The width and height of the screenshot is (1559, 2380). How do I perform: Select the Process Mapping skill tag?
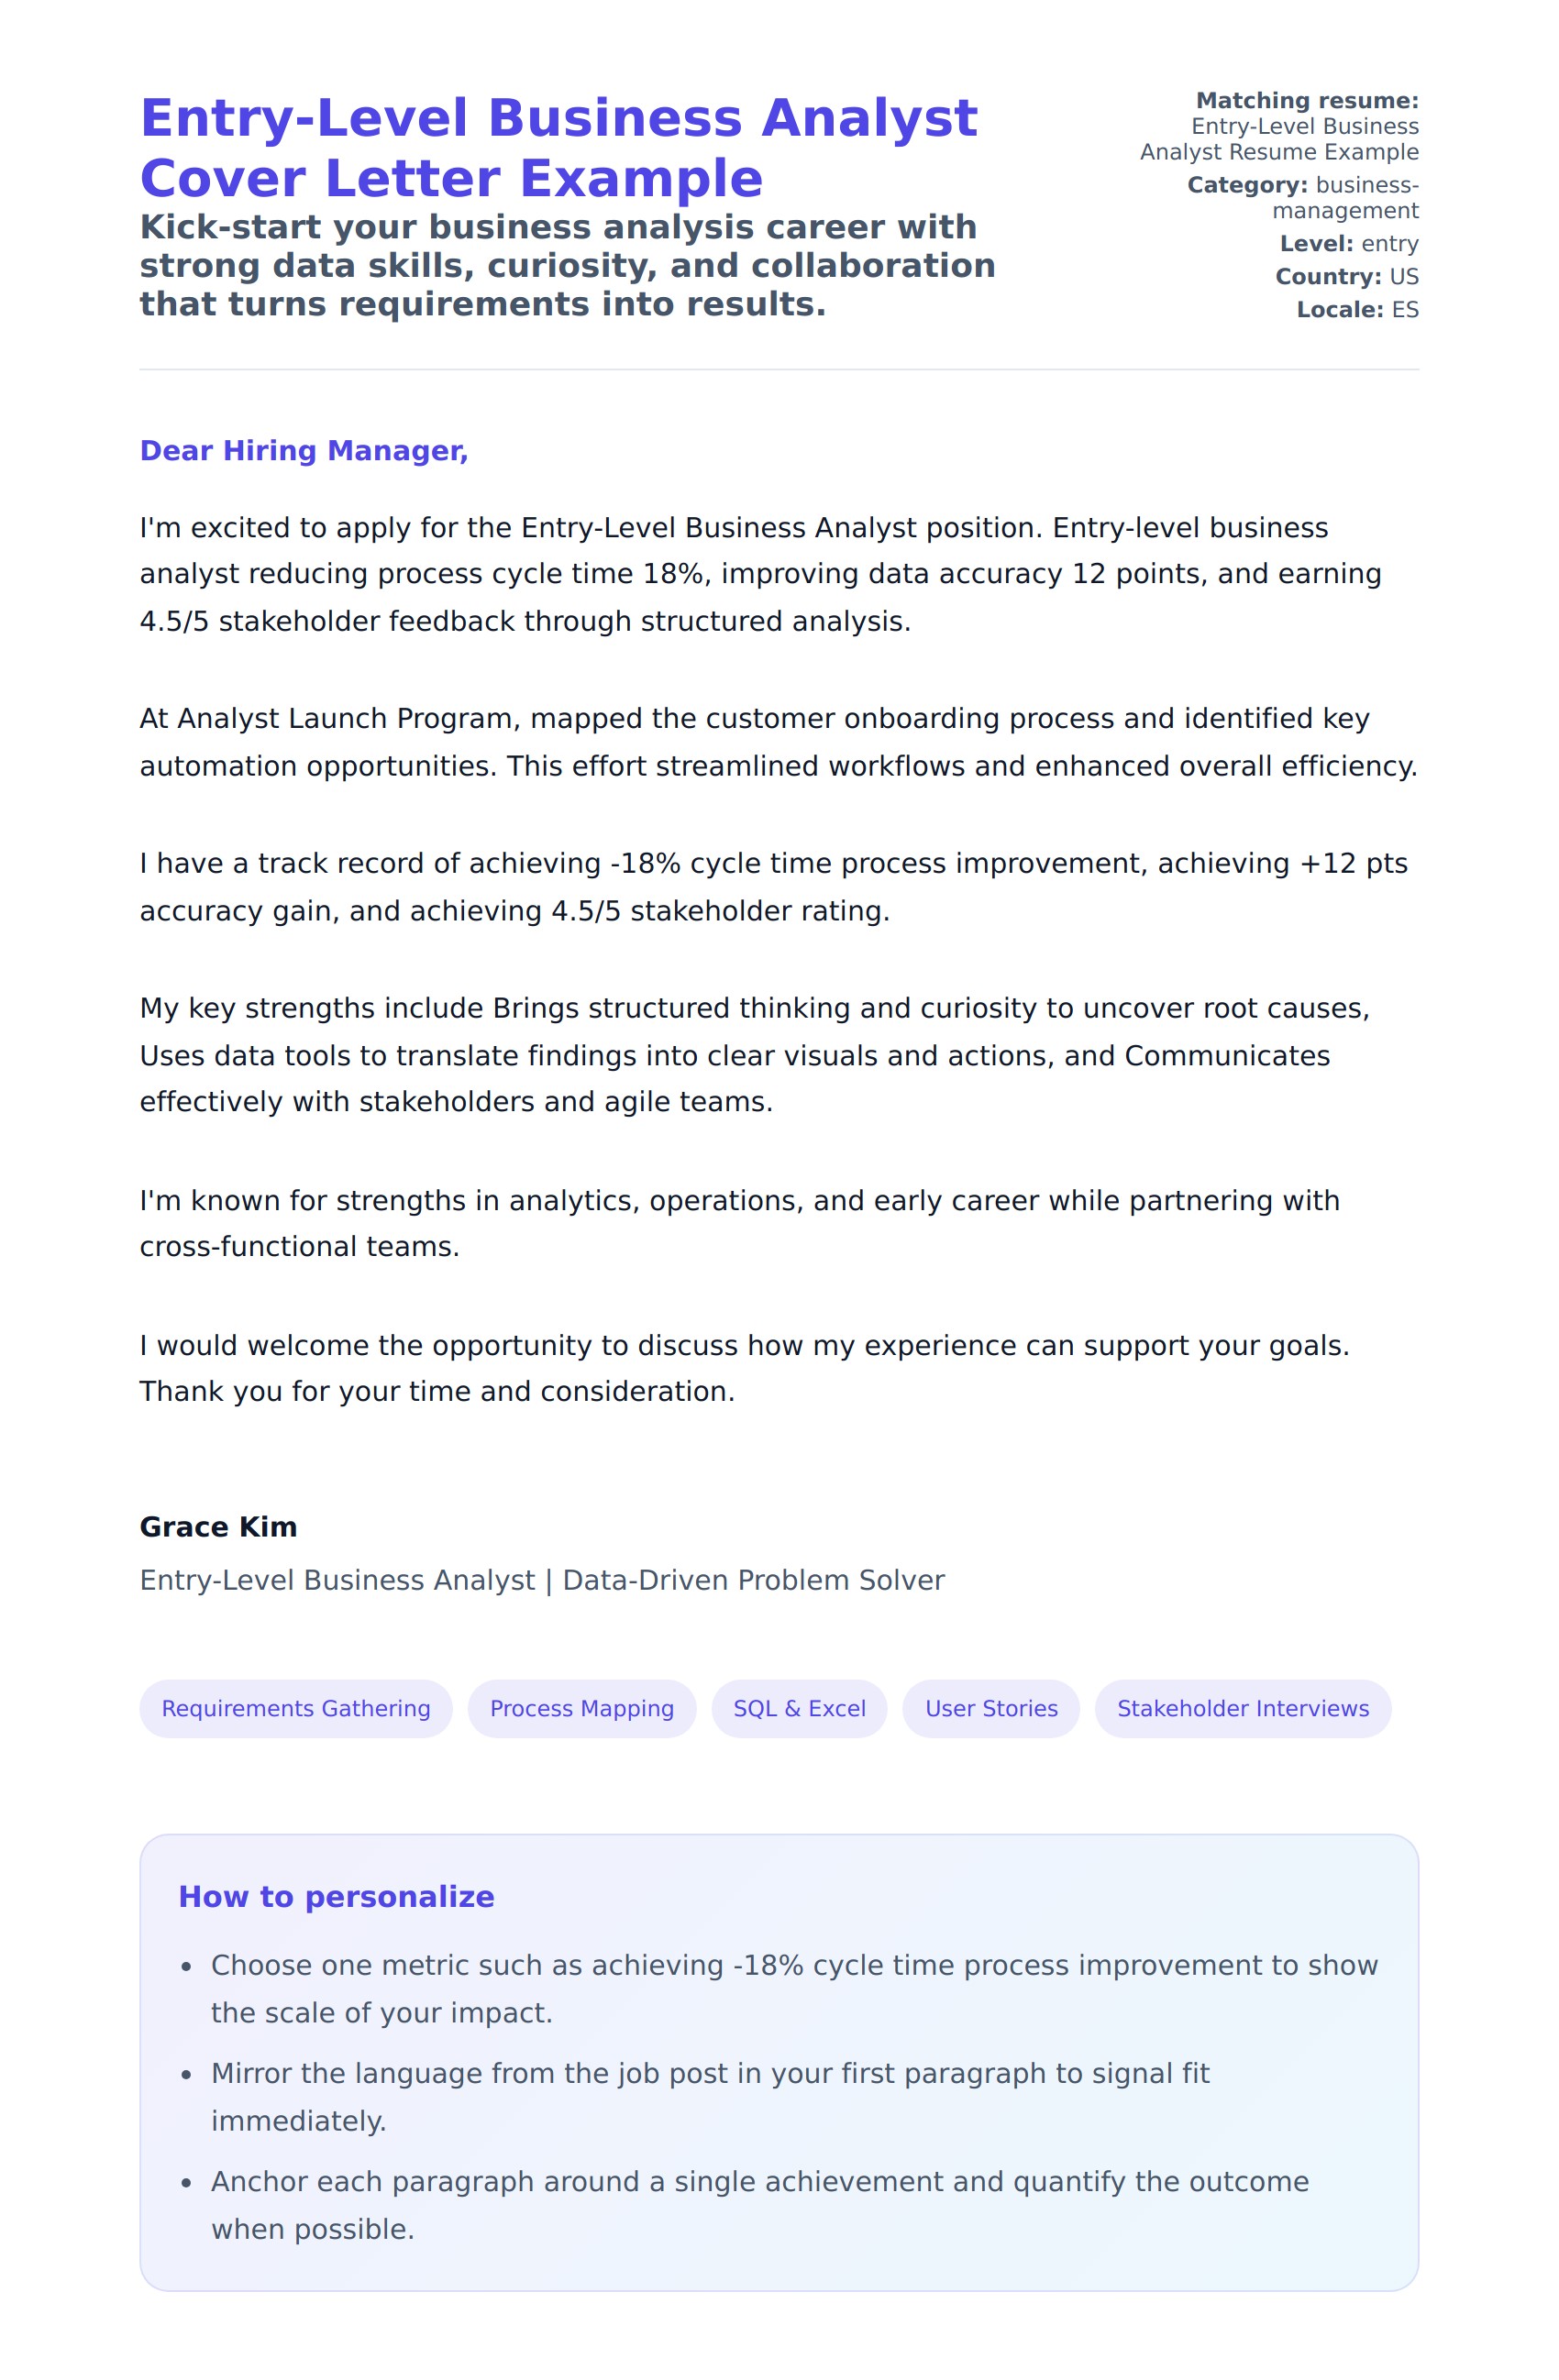tap(581, 1708)
